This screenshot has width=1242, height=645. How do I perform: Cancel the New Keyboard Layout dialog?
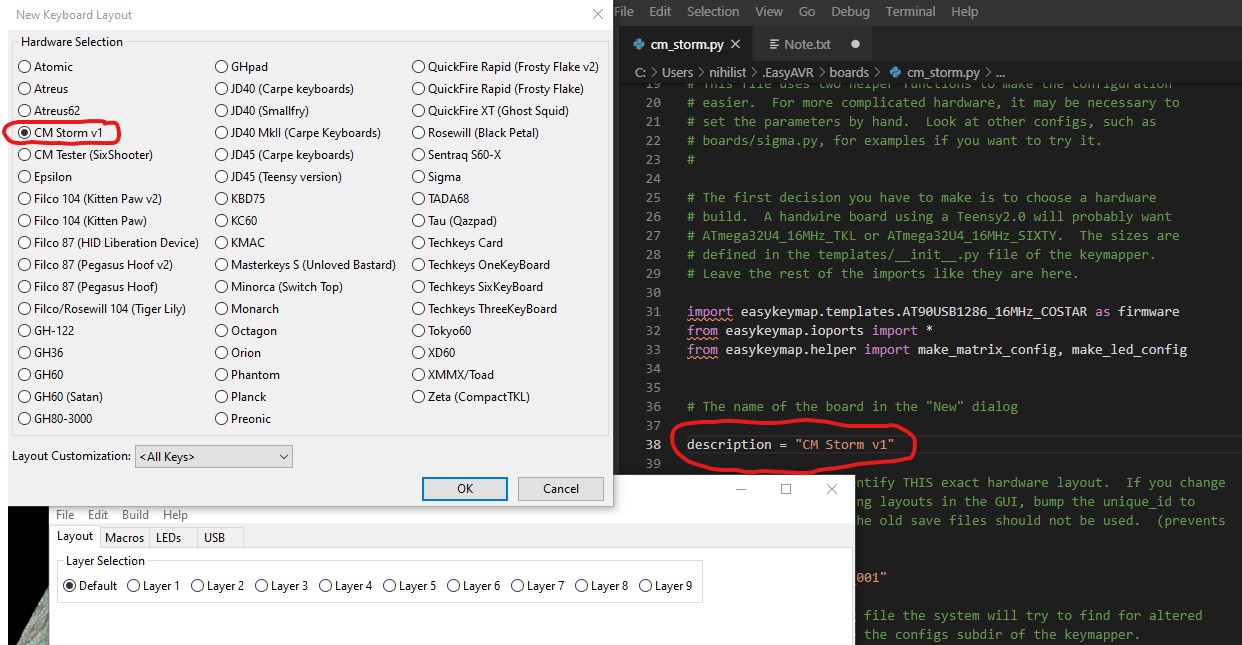click(561, 489)
